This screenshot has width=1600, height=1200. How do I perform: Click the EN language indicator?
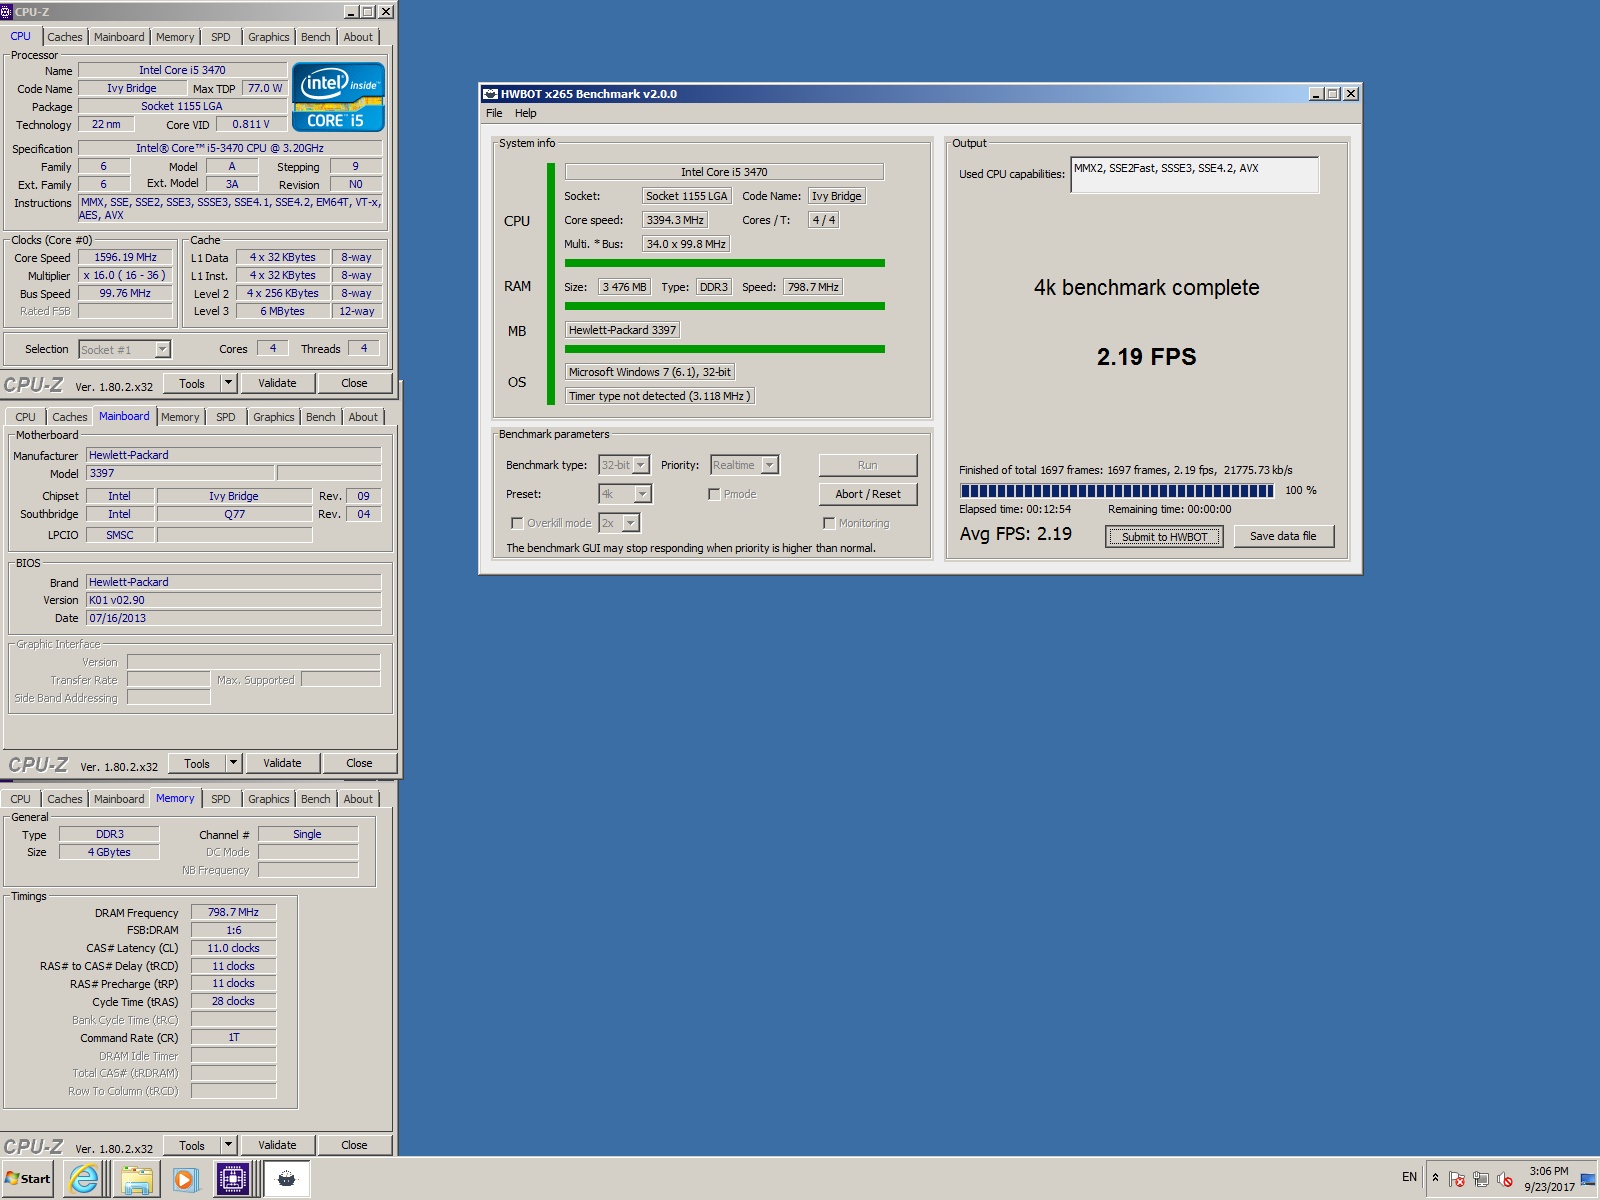pyautogui.click(x=1409, y=1177)
